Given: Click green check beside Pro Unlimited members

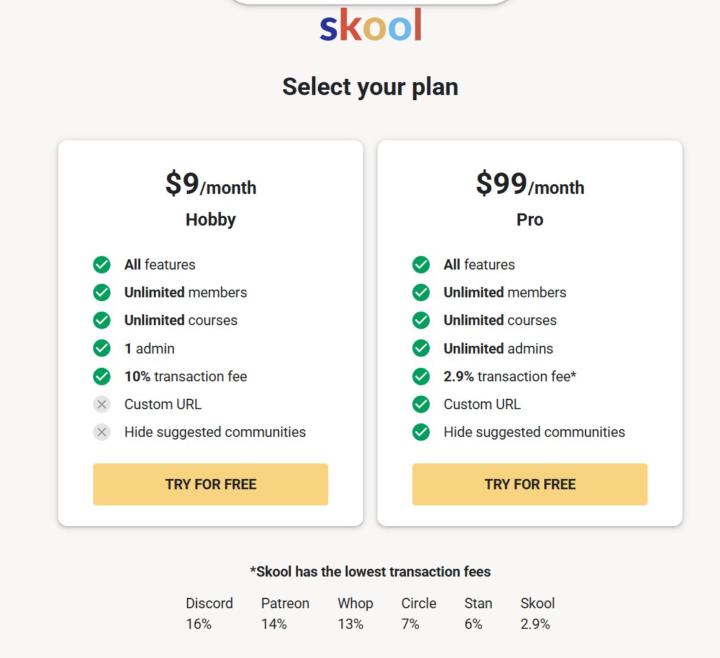Looking at the screenshot, I should click(421, 293).
